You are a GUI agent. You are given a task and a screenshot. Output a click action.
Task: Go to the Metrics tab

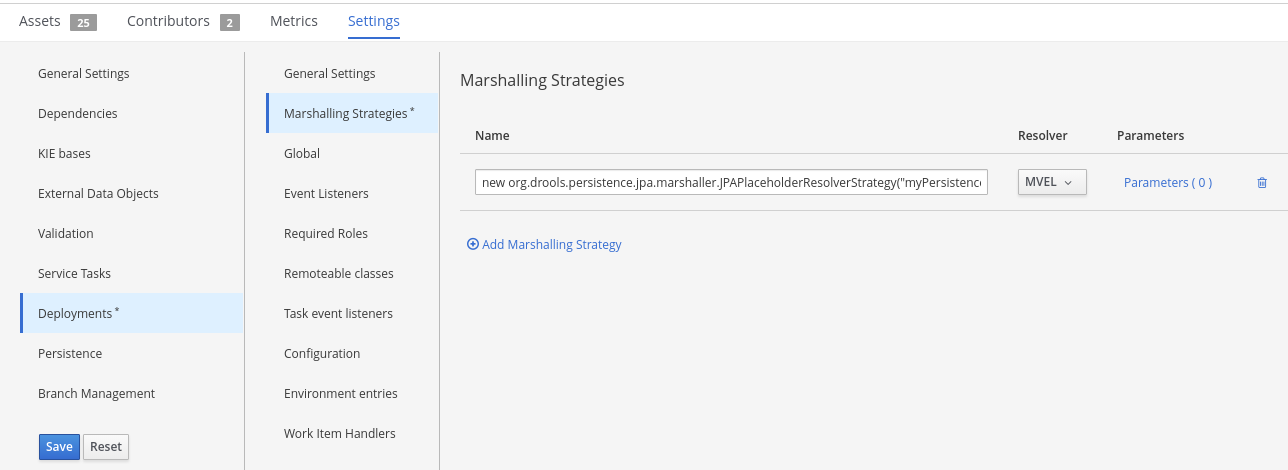pos(294,21)
